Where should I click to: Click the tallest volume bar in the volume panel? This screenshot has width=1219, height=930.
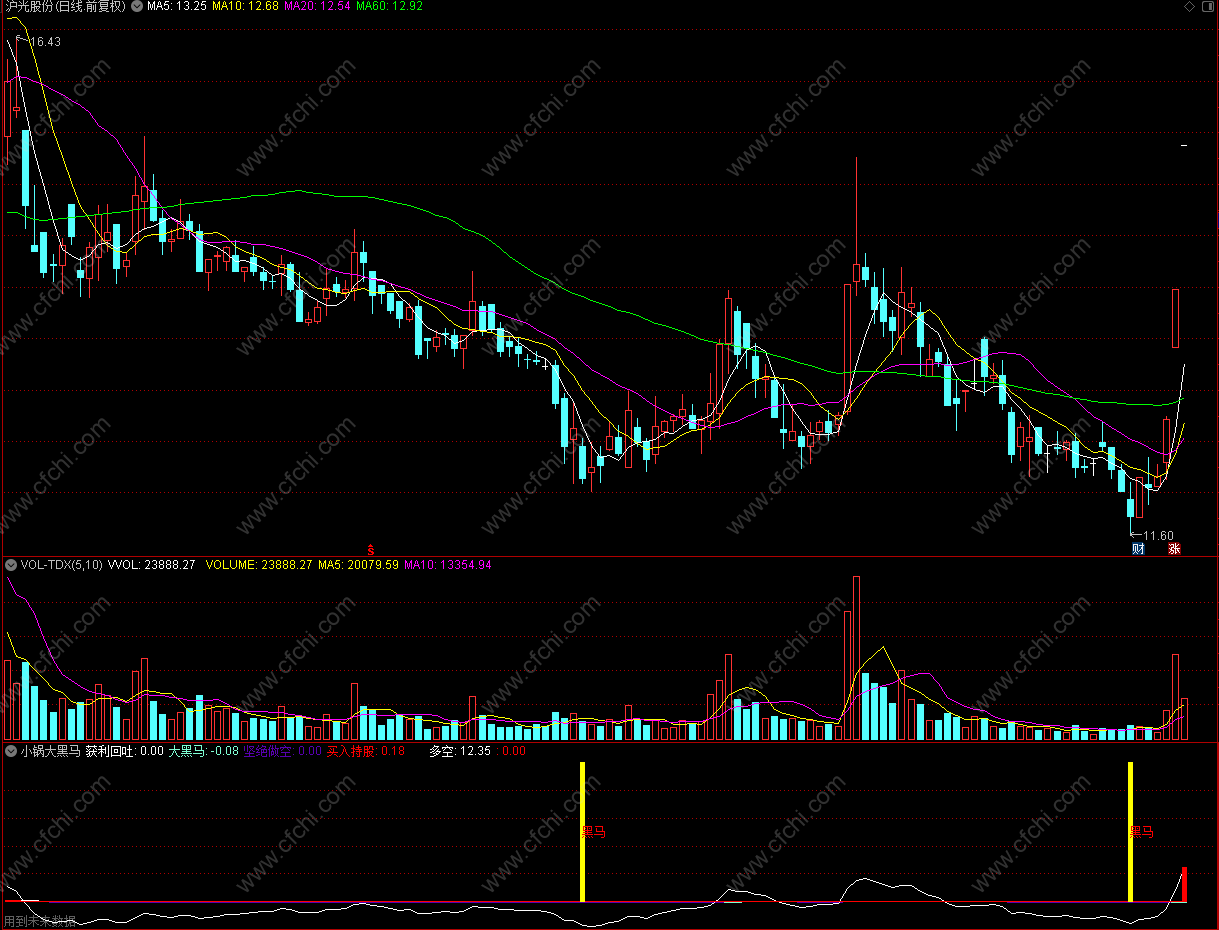856,657
